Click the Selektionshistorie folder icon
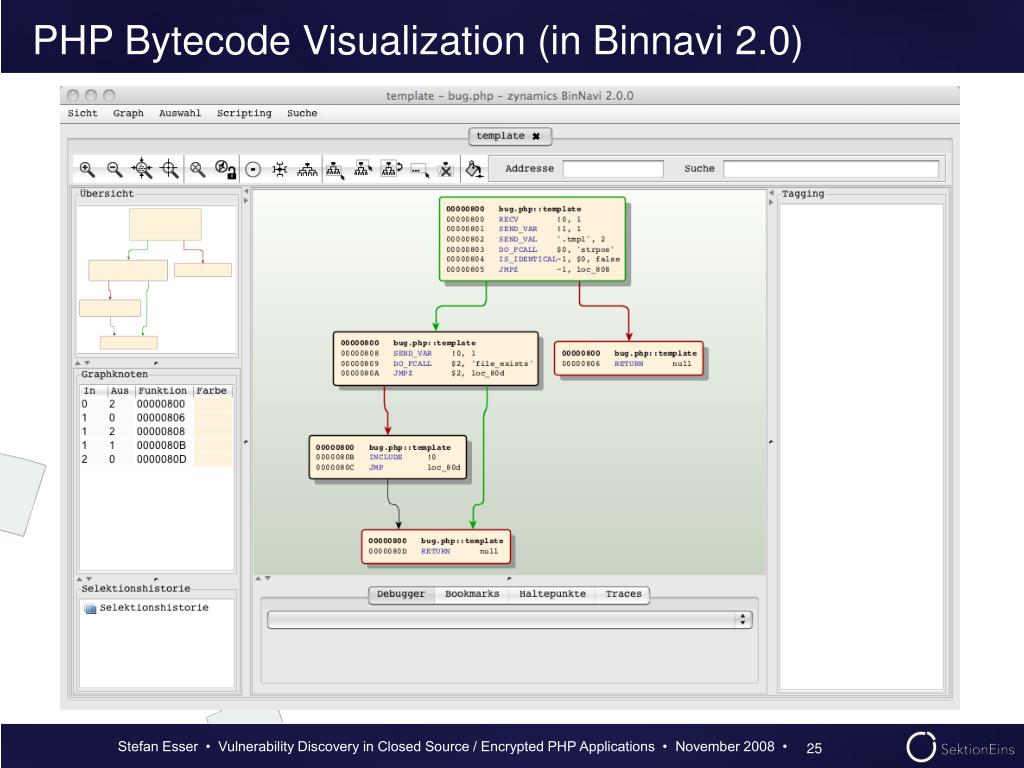1024x768 pixels. 90,609
